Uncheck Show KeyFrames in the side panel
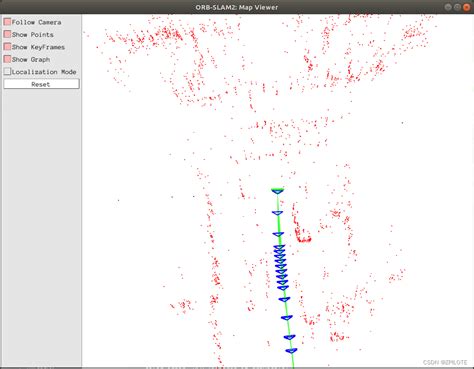474x369 pixels. [7, 47]
